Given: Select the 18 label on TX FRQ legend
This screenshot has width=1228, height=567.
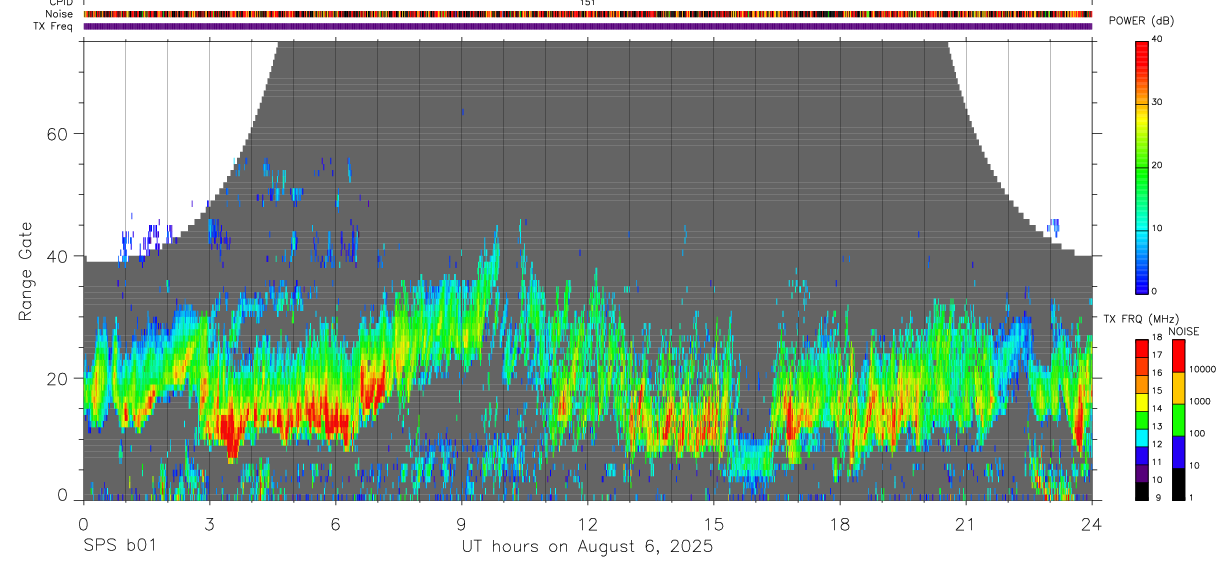Looking at the screenshot, I should (x=1157, y=337).
